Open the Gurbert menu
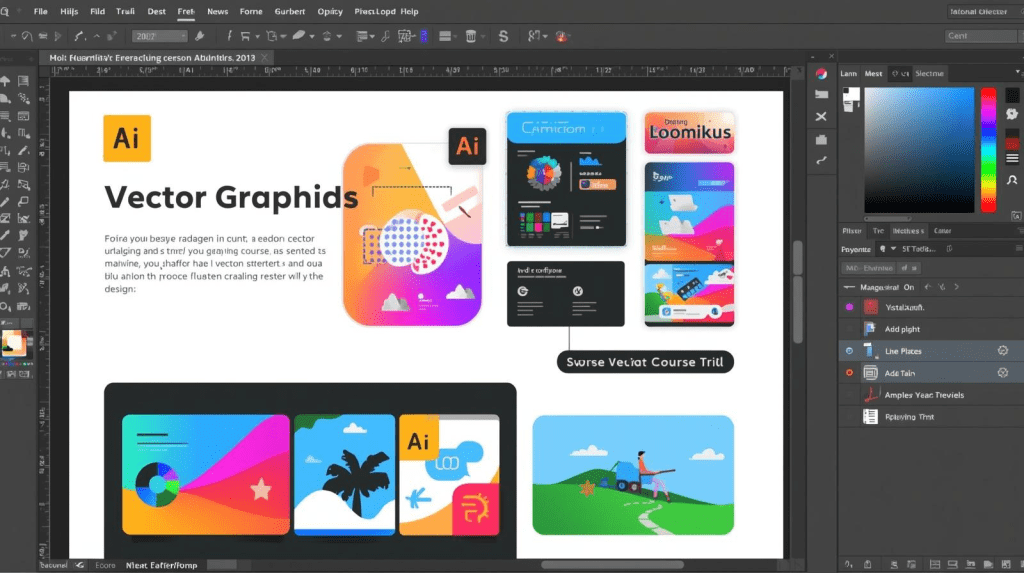 point(290,12)
